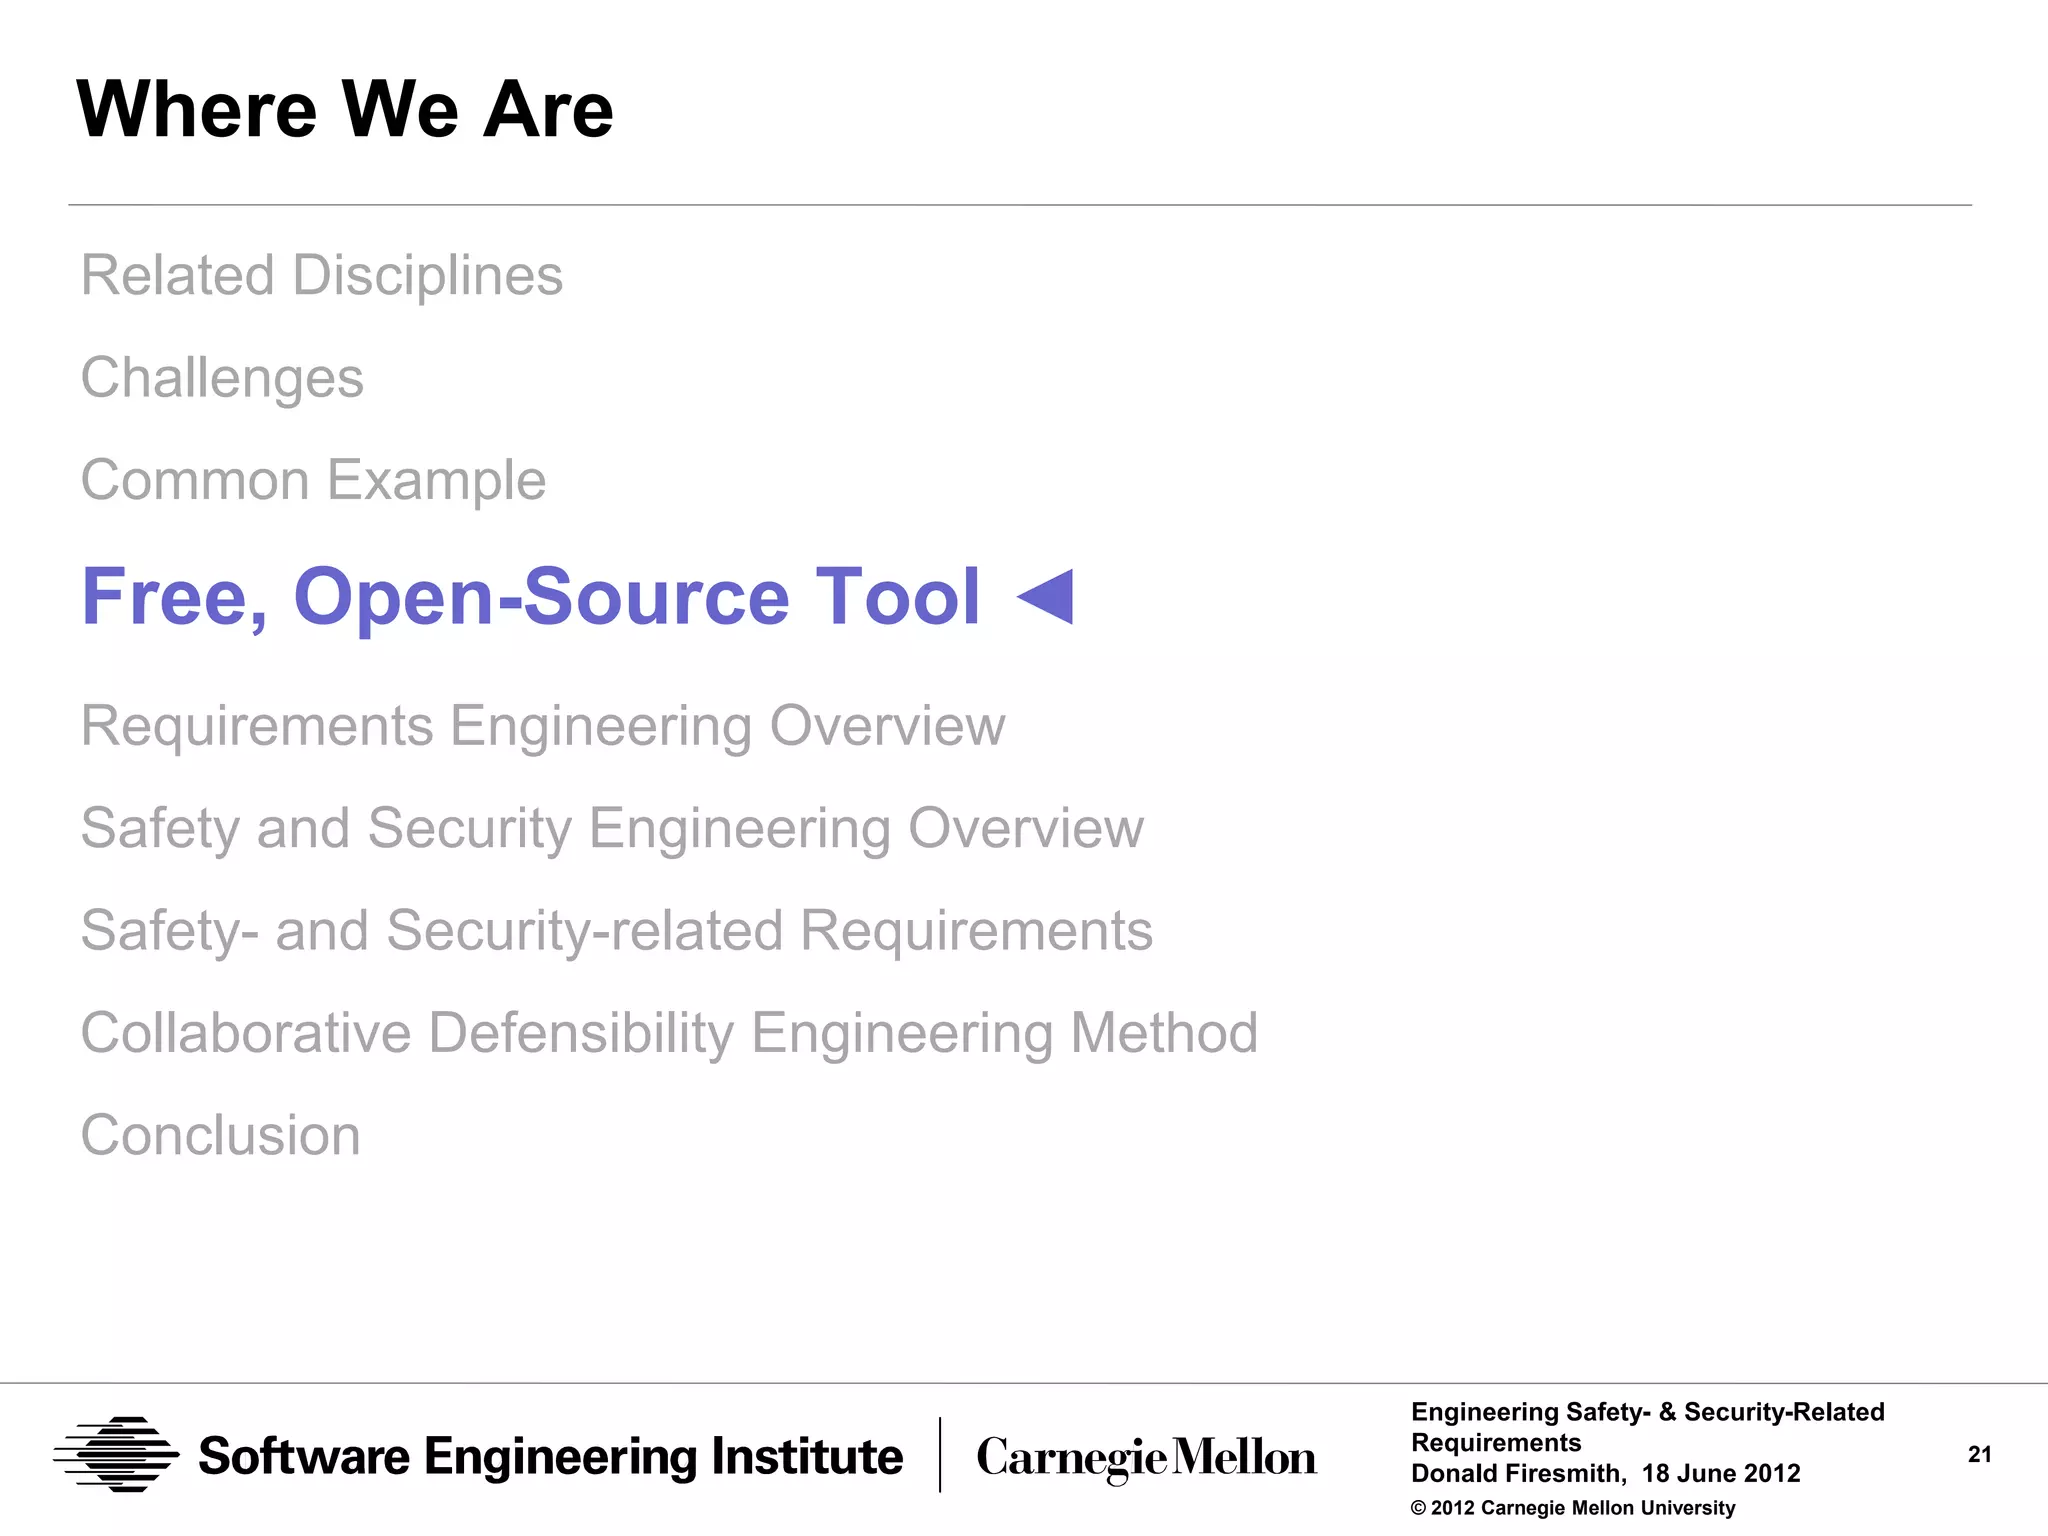This screenshot has height=1536, width=2048.
Task: Click the purple triangle current-section marker
Action: 1045,597
